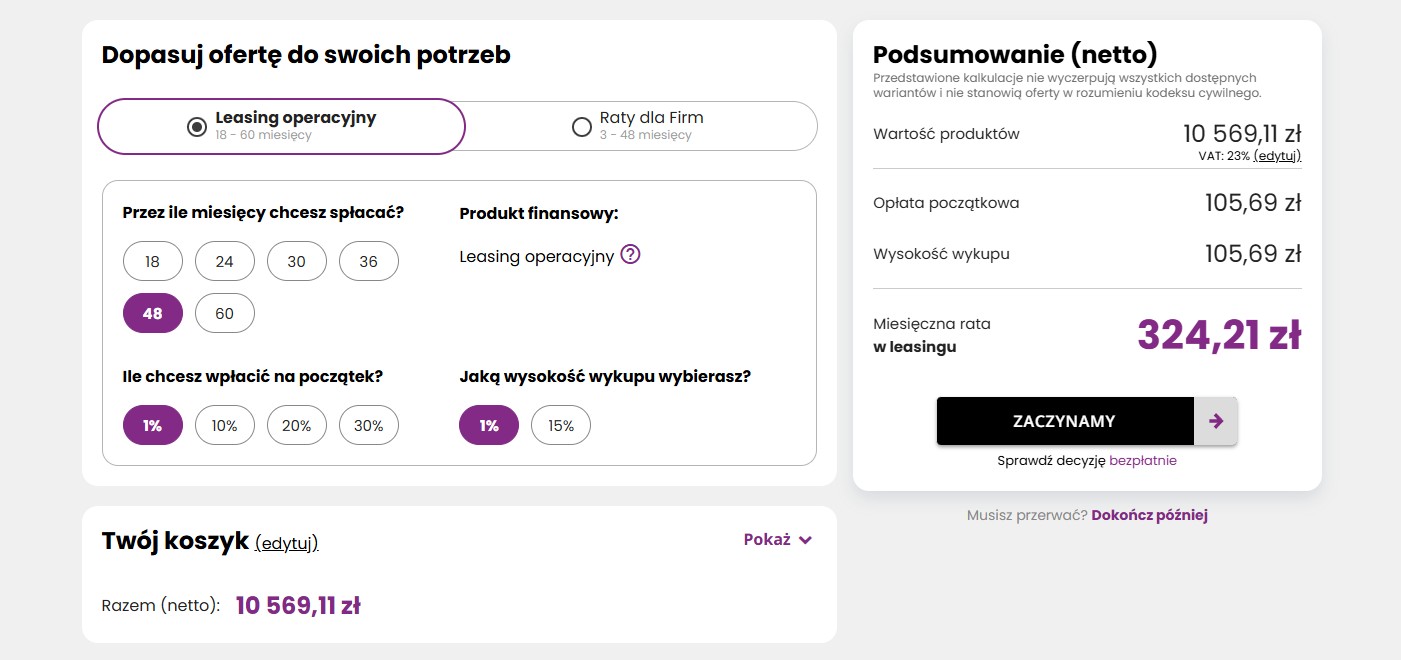Click the bezpłatnie link under ZACZYNAMY
The image size is (1401, 660).
(x=1143, y=461)
